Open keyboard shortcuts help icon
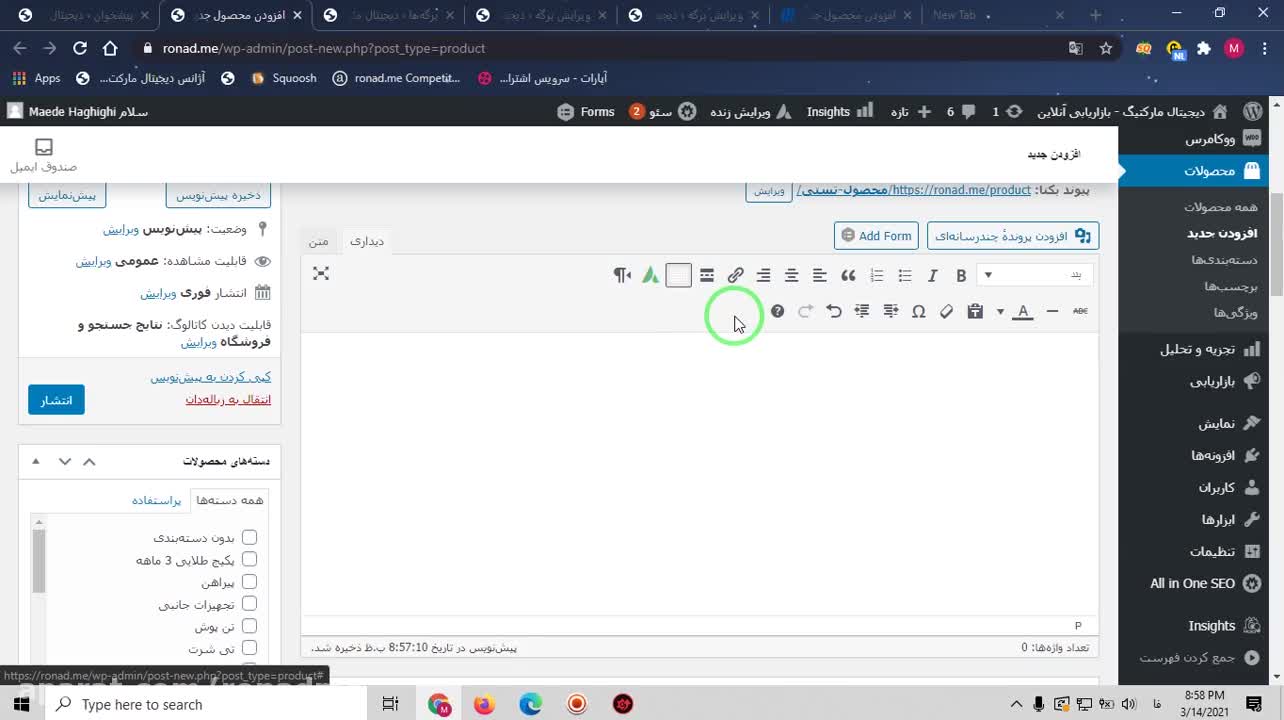The image size is (1284, 720). [x=777, y=312]
